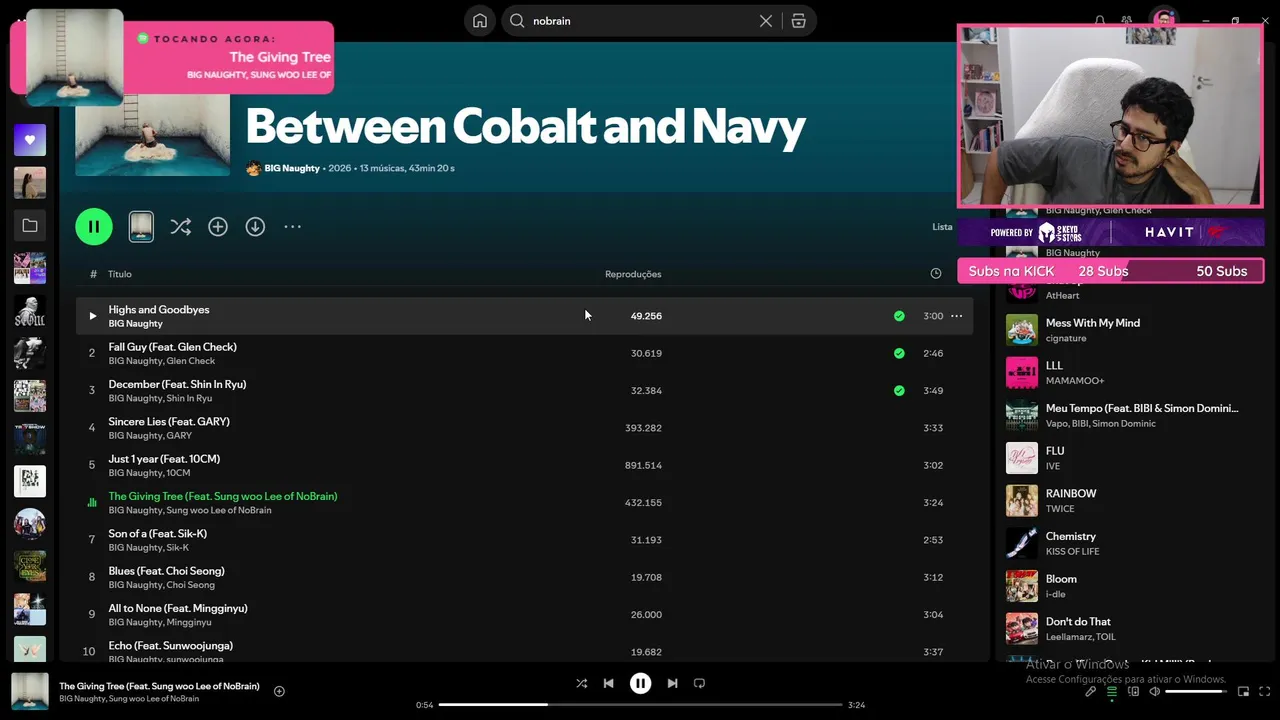1280x720 pixels.
Task: Add album to library with plus icon
Action: 218,227
